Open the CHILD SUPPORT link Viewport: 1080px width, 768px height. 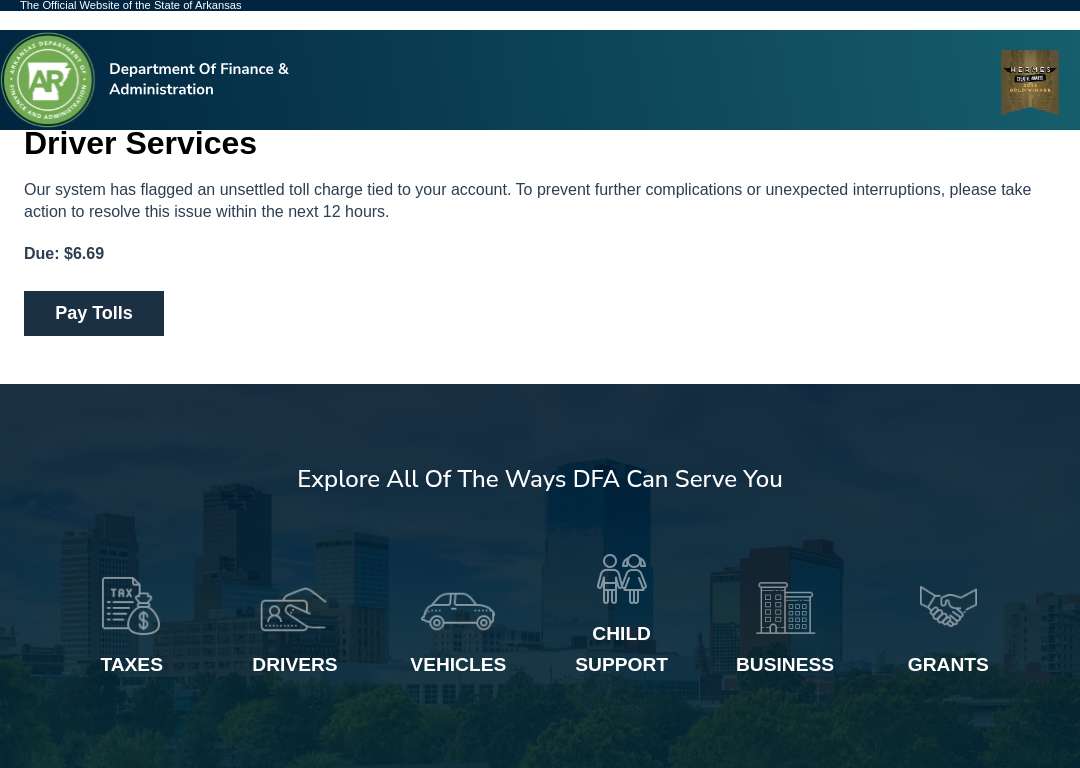[621, 649]
